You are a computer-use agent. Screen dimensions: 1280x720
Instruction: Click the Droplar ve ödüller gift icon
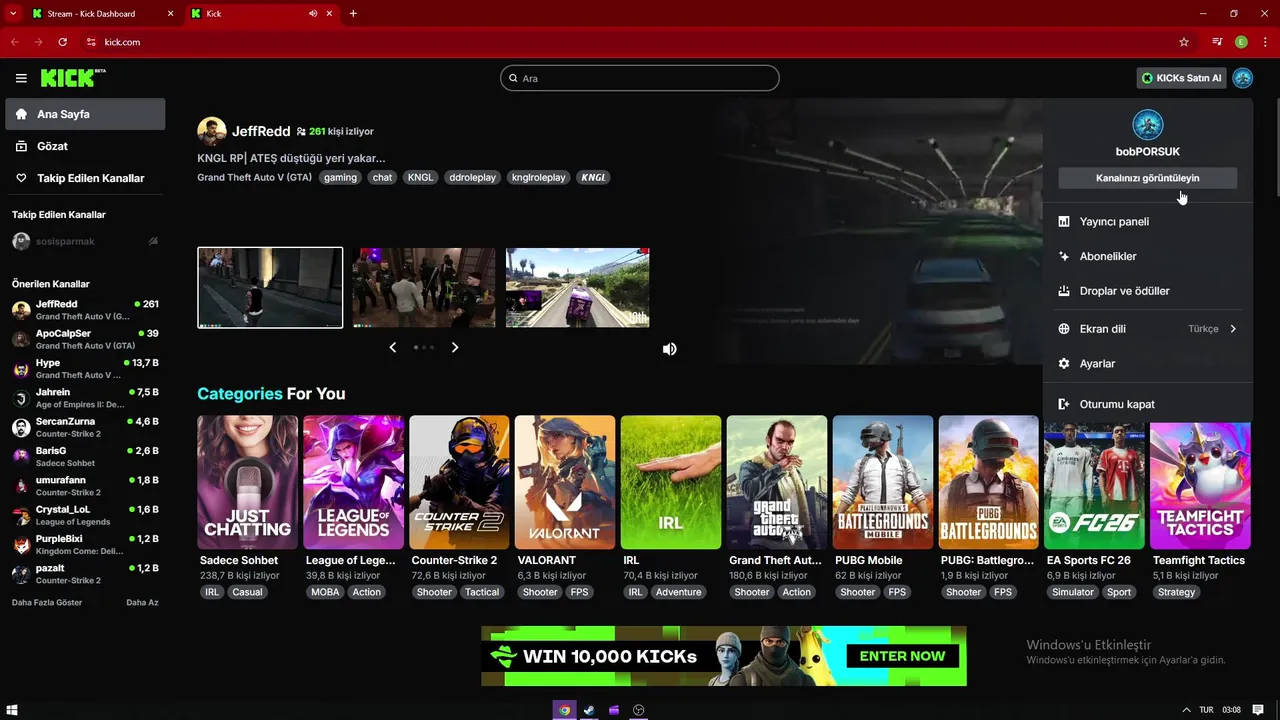point(1064,291)
